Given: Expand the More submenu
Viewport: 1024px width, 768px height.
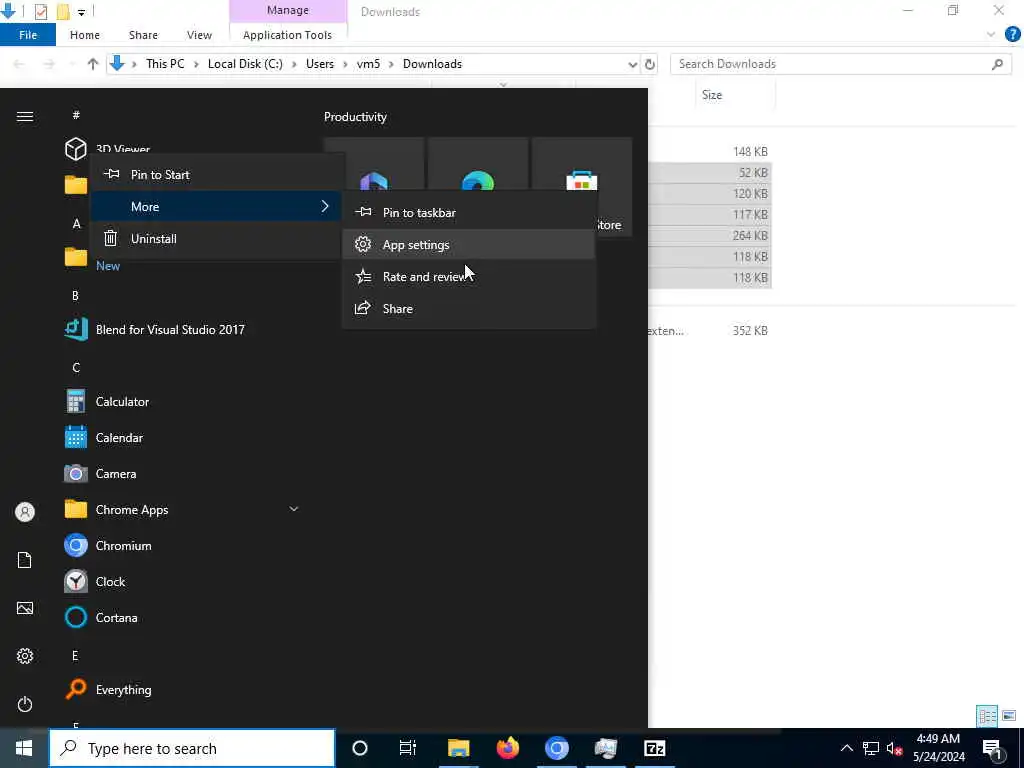Looking at the screenshot, I should point(216,206).
